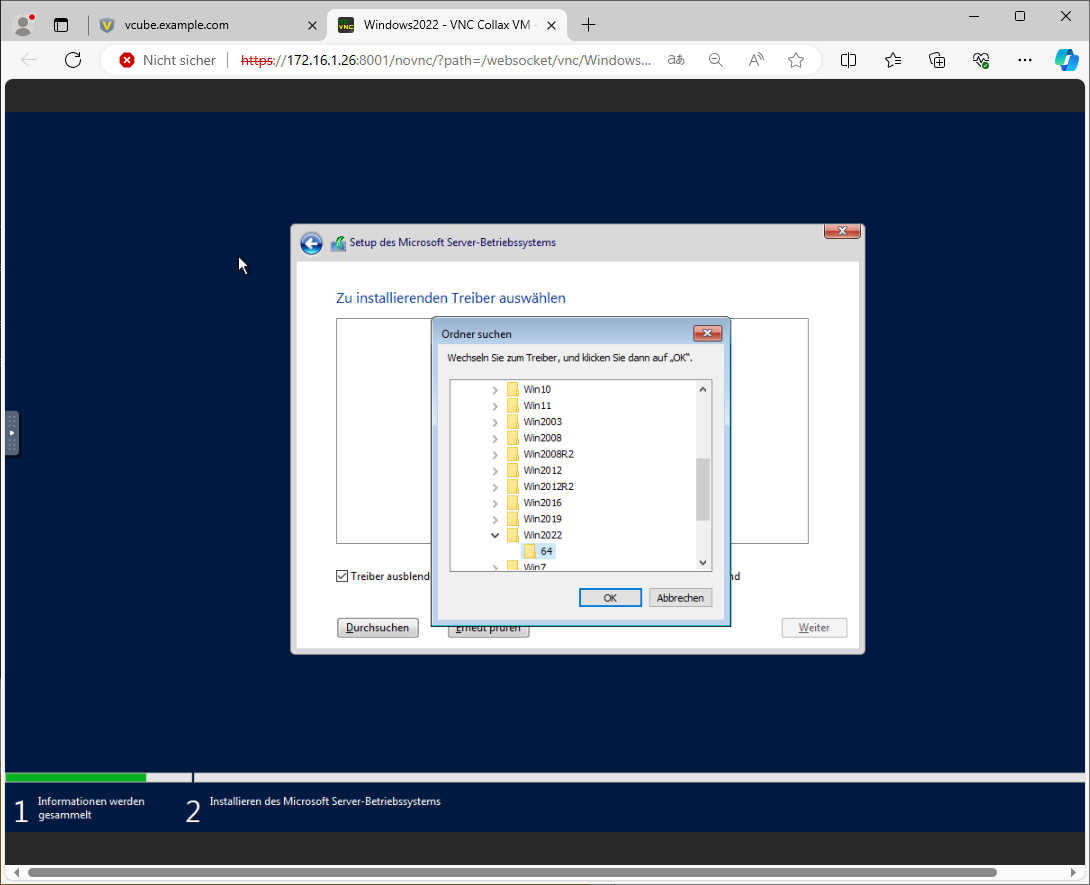Select the Win2012R2 folder name
Screen dimensions: 1090x885
548,487
